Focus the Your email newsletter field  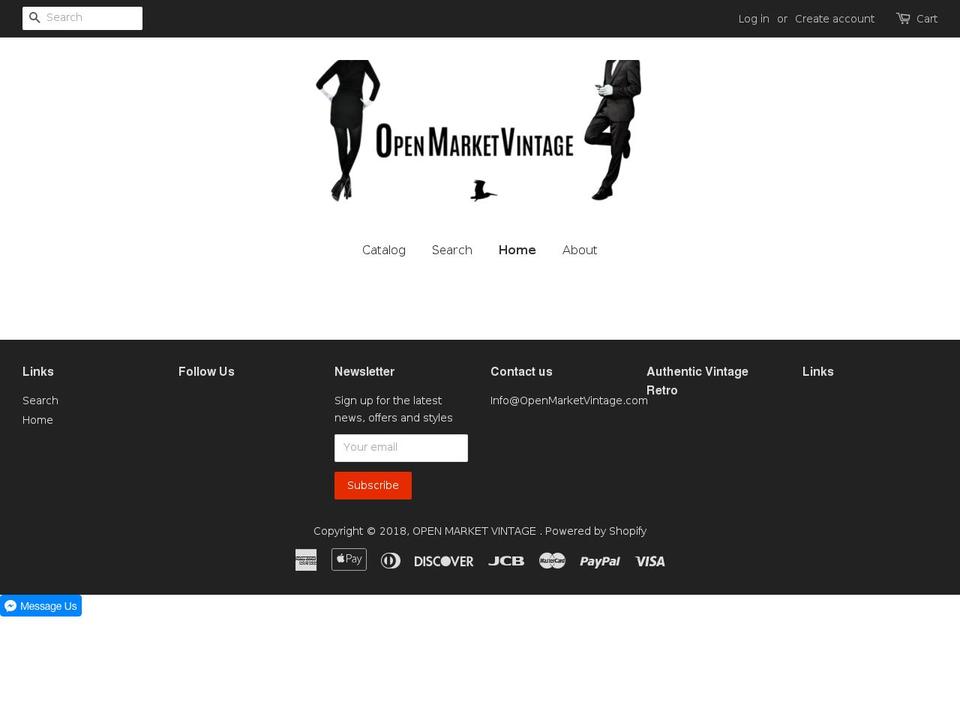point(401,448)
